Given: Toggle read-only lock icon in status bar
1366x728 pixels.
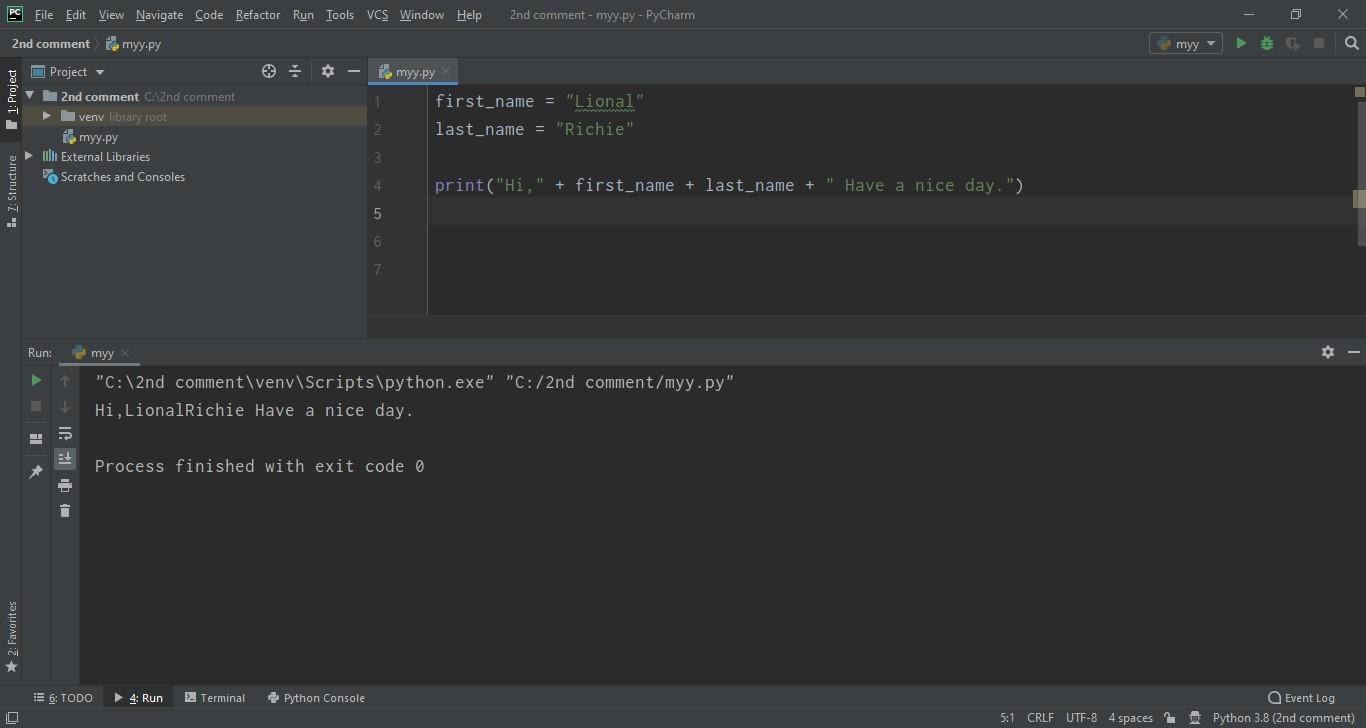Looking at the screenshot, I should point(1170,718).
